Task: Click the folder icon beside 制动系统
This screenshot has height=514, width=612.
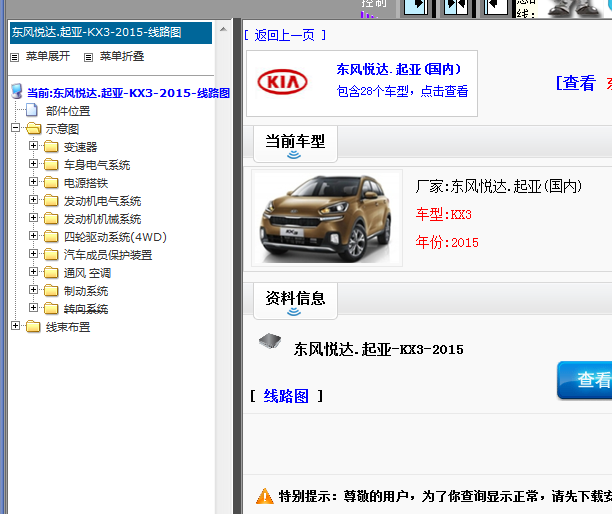Action: coord(51,290)
